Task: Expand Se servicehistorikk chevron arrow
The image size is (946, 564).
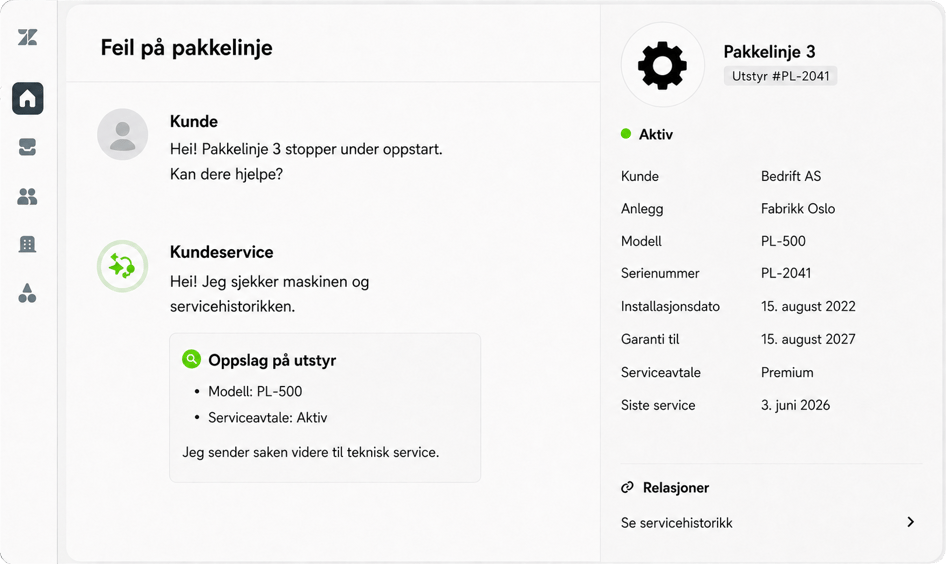Action: 910,522
